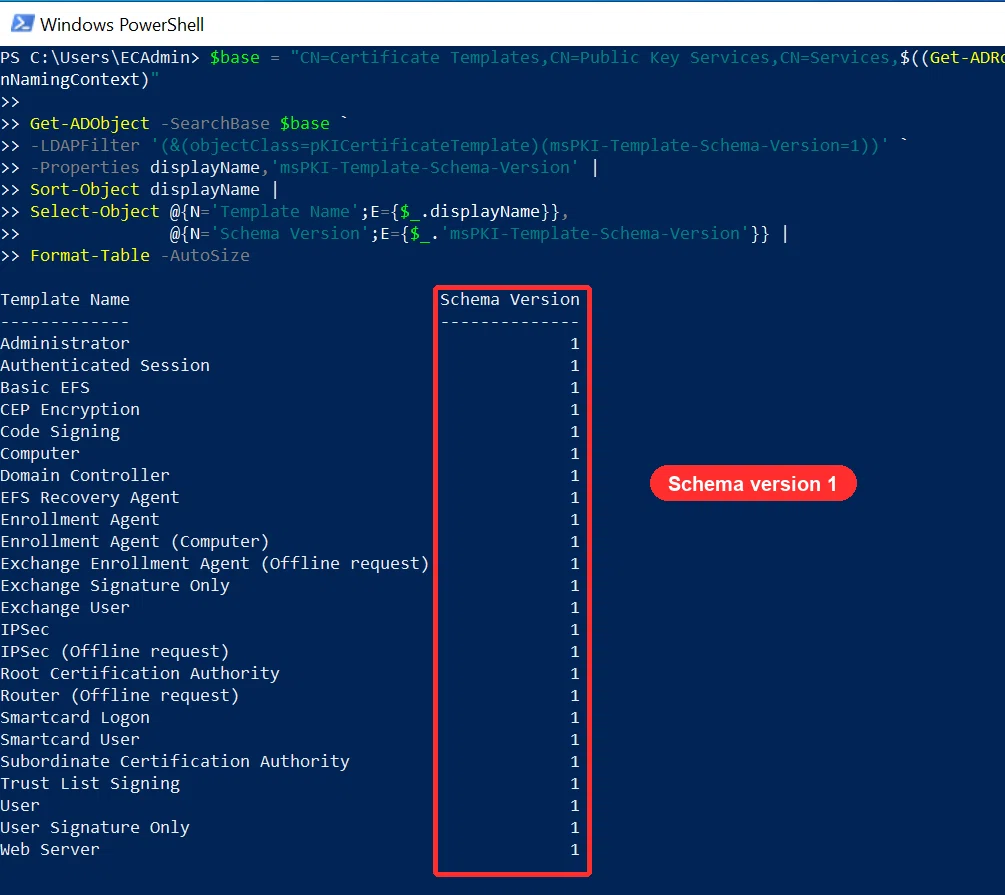Click the '-LDAPFilter' parameter text

(x=85, y=146)
